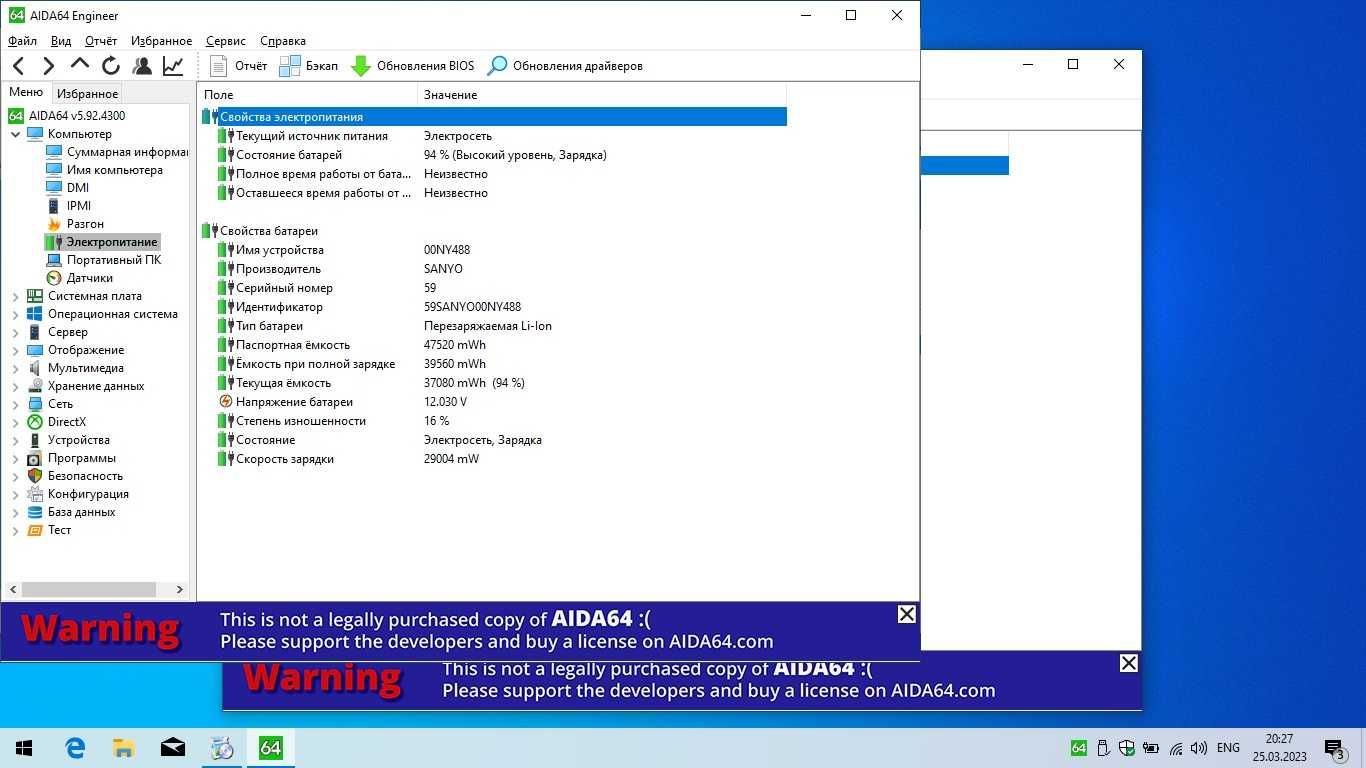Expand the Мультимедиа tree node

point(16,368)
